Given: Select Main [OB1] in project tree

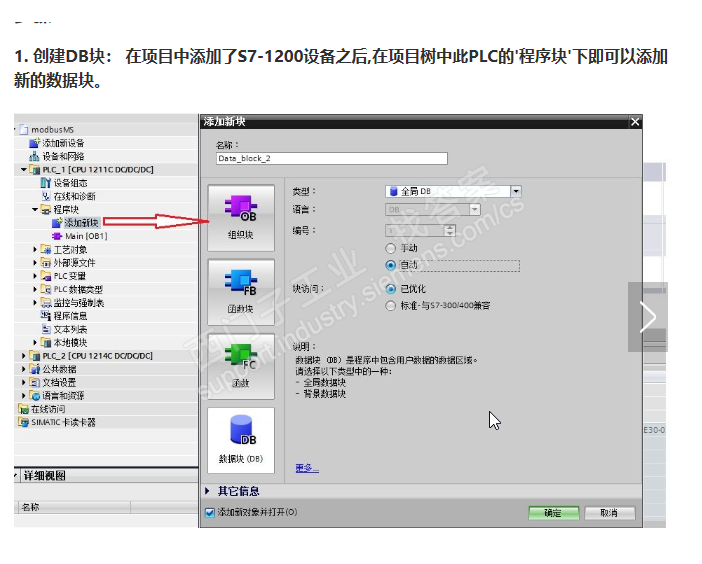Looking at the screenshot, I should click(86, 236).
